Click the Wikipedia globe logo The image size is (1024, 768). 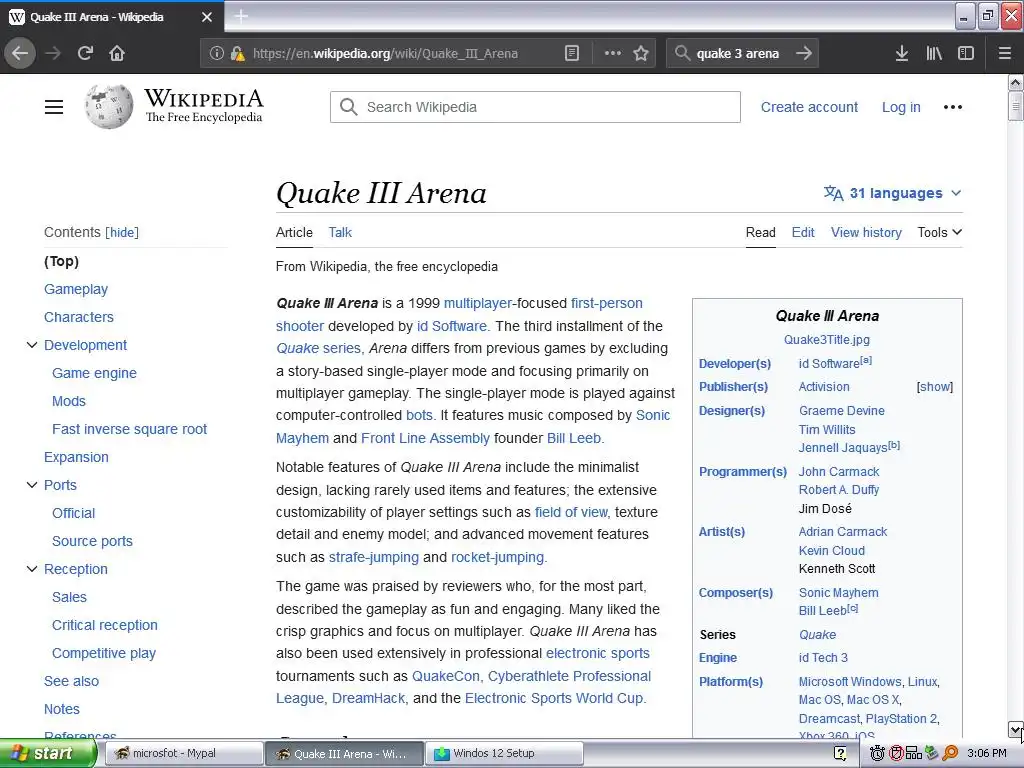109,106
